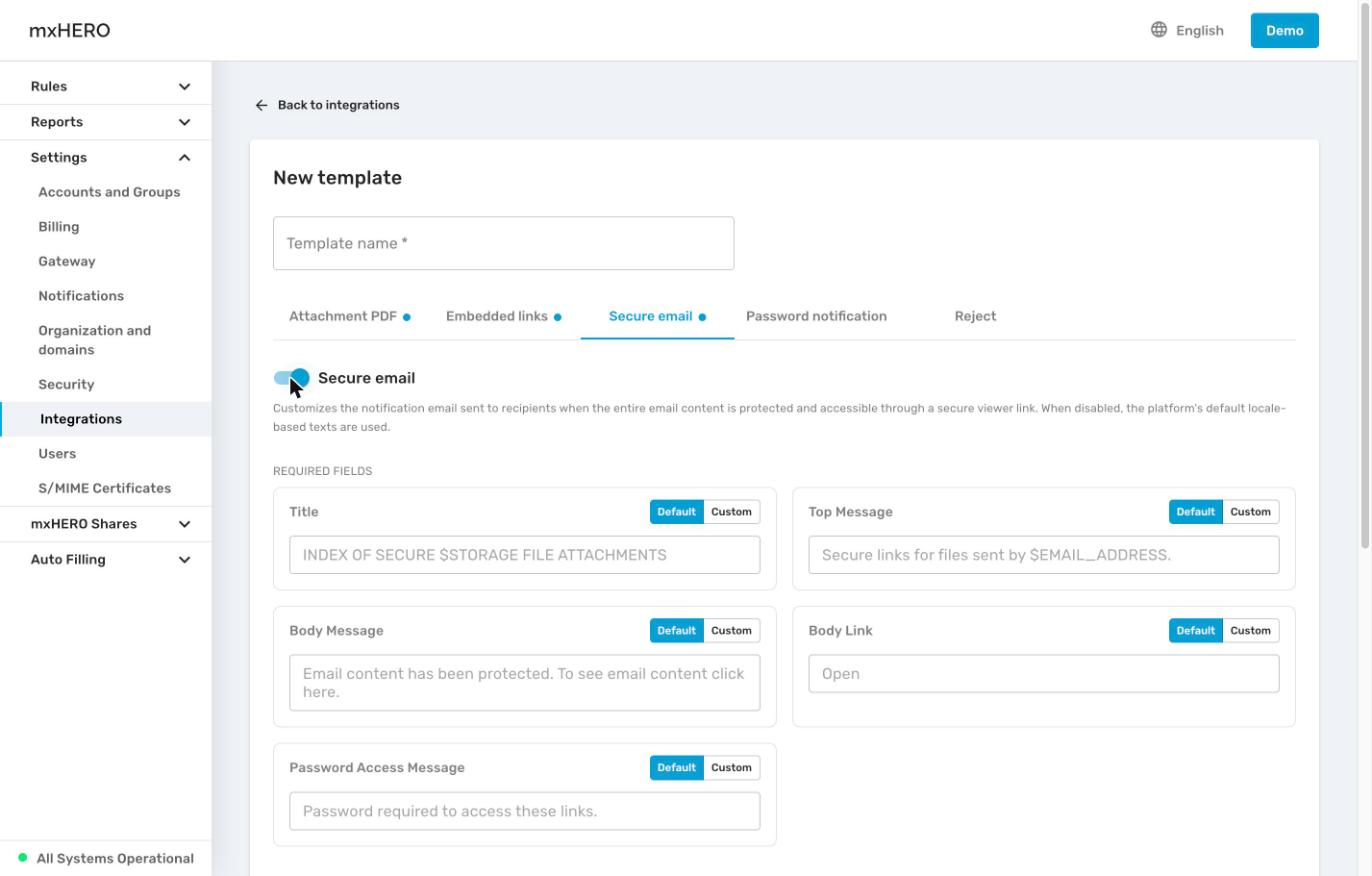This screenshot has height=876, width=1372.
Task: Open S/MIME Certificates settings
Action: pyautogui.click(x=105, y=488)
